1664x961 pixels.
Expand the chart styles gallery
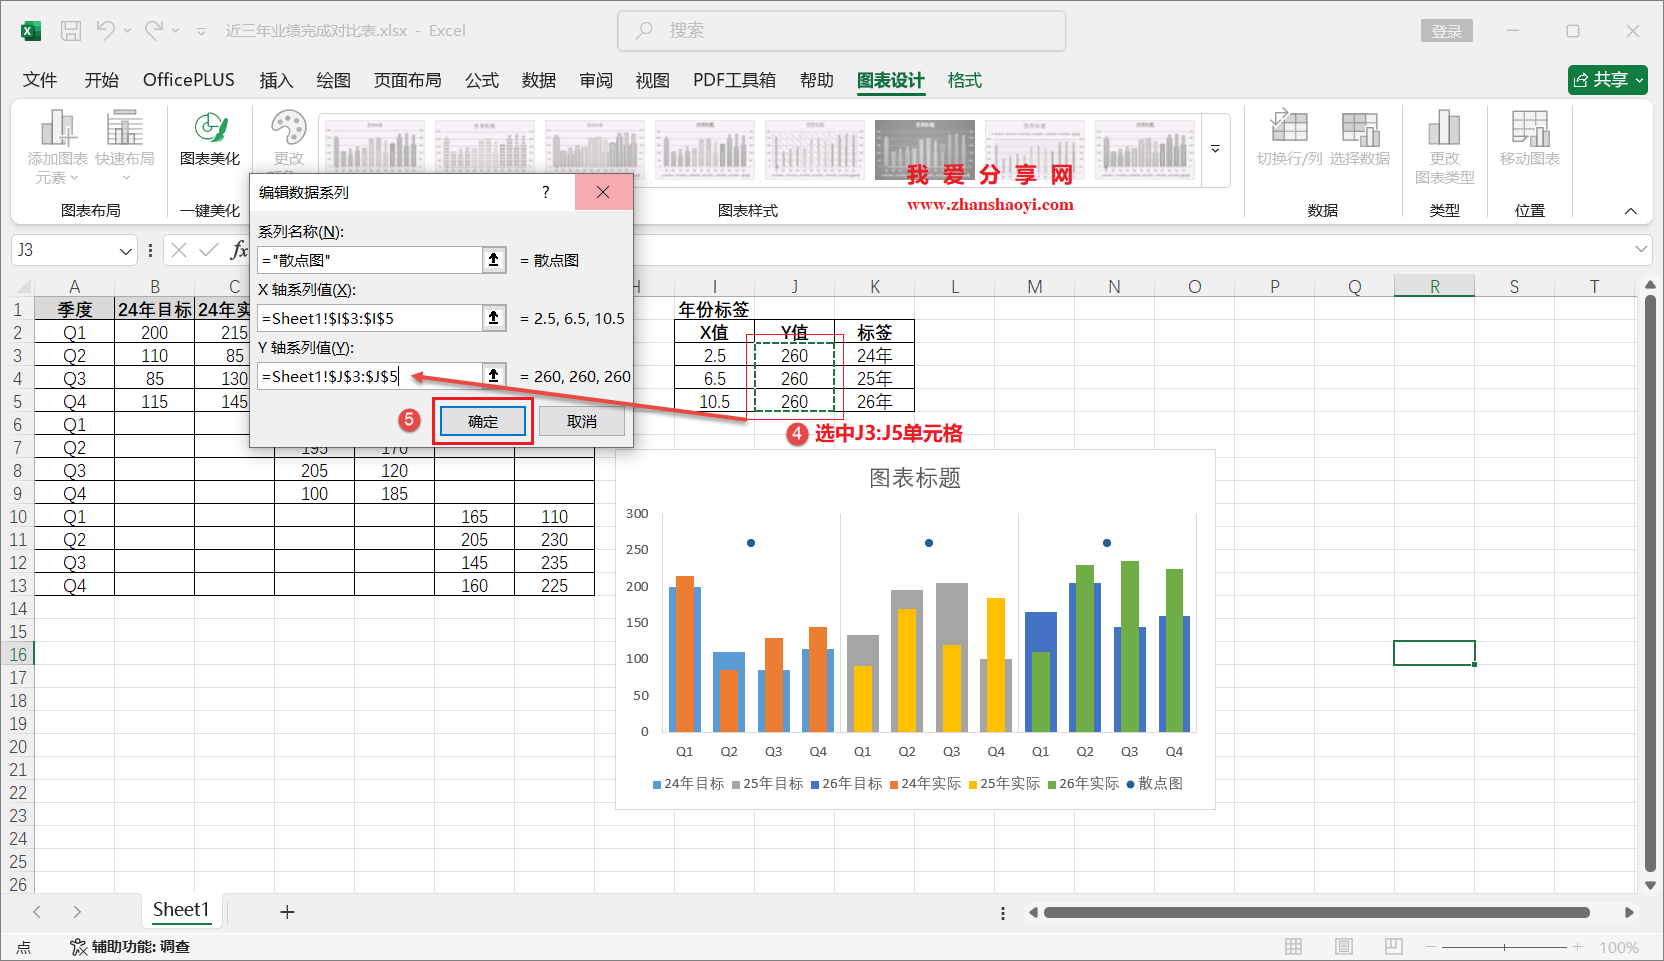[x=1216, y=150]
